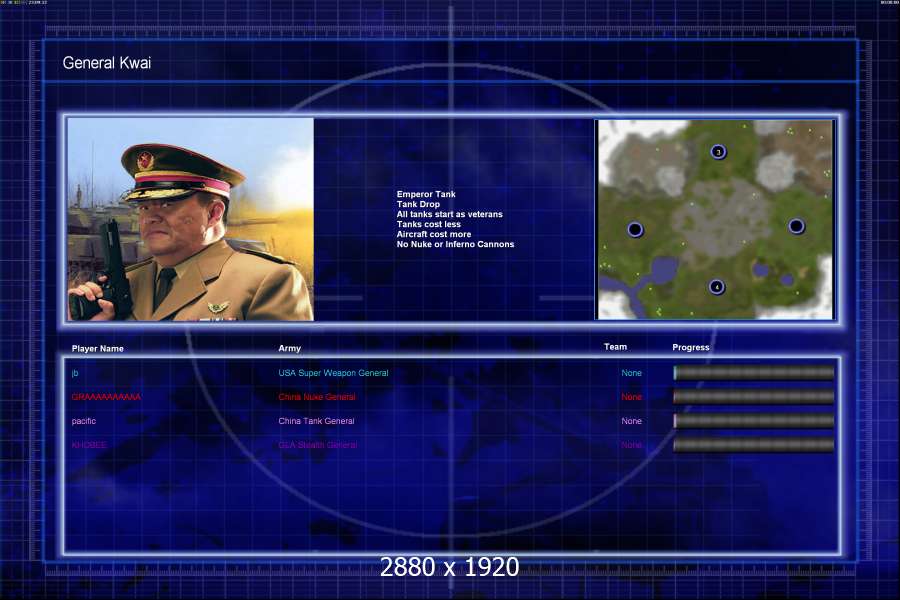
Task: Click start position marker 4 on the map
Action: pos(716,287)
